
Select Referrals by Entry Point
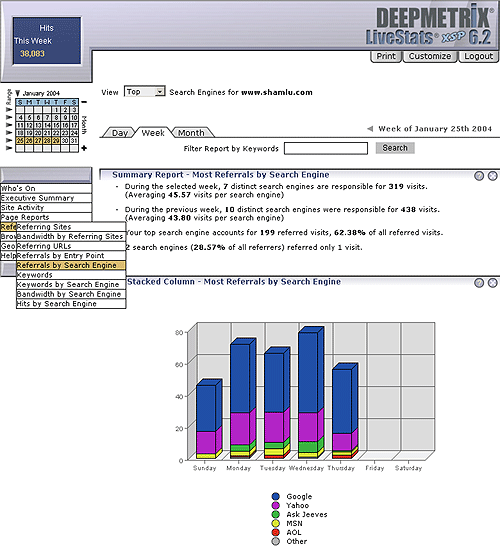71,256
